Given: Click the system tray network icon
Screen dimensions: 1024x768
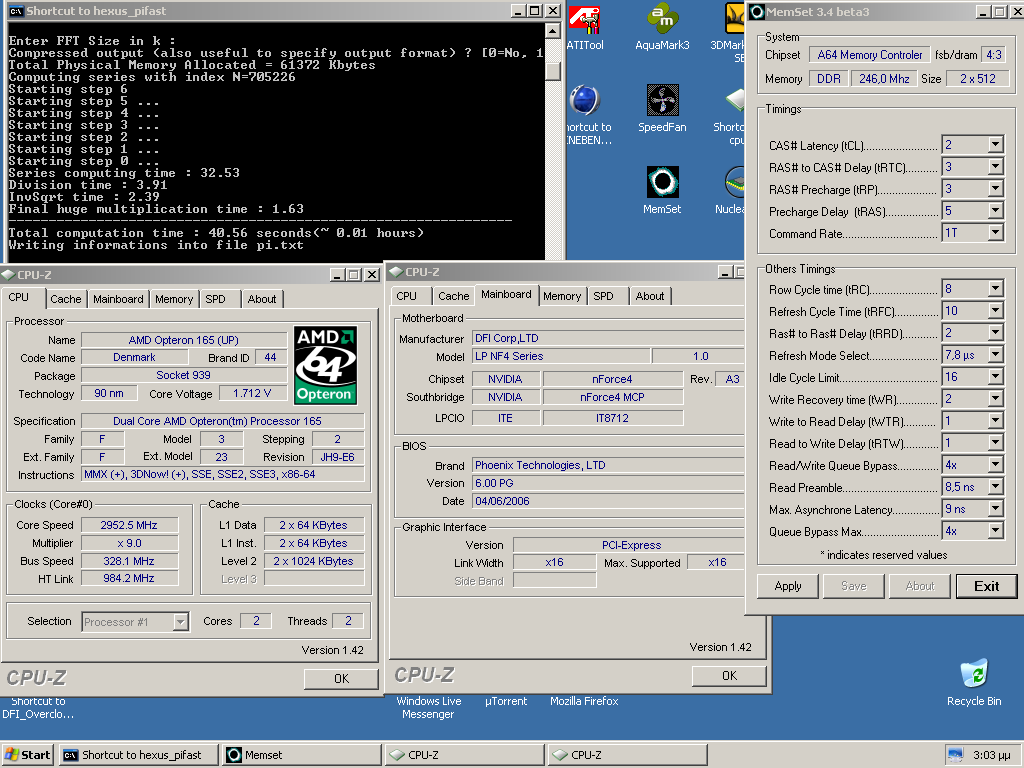Looking at the screenshot, I should pos(955,755).
